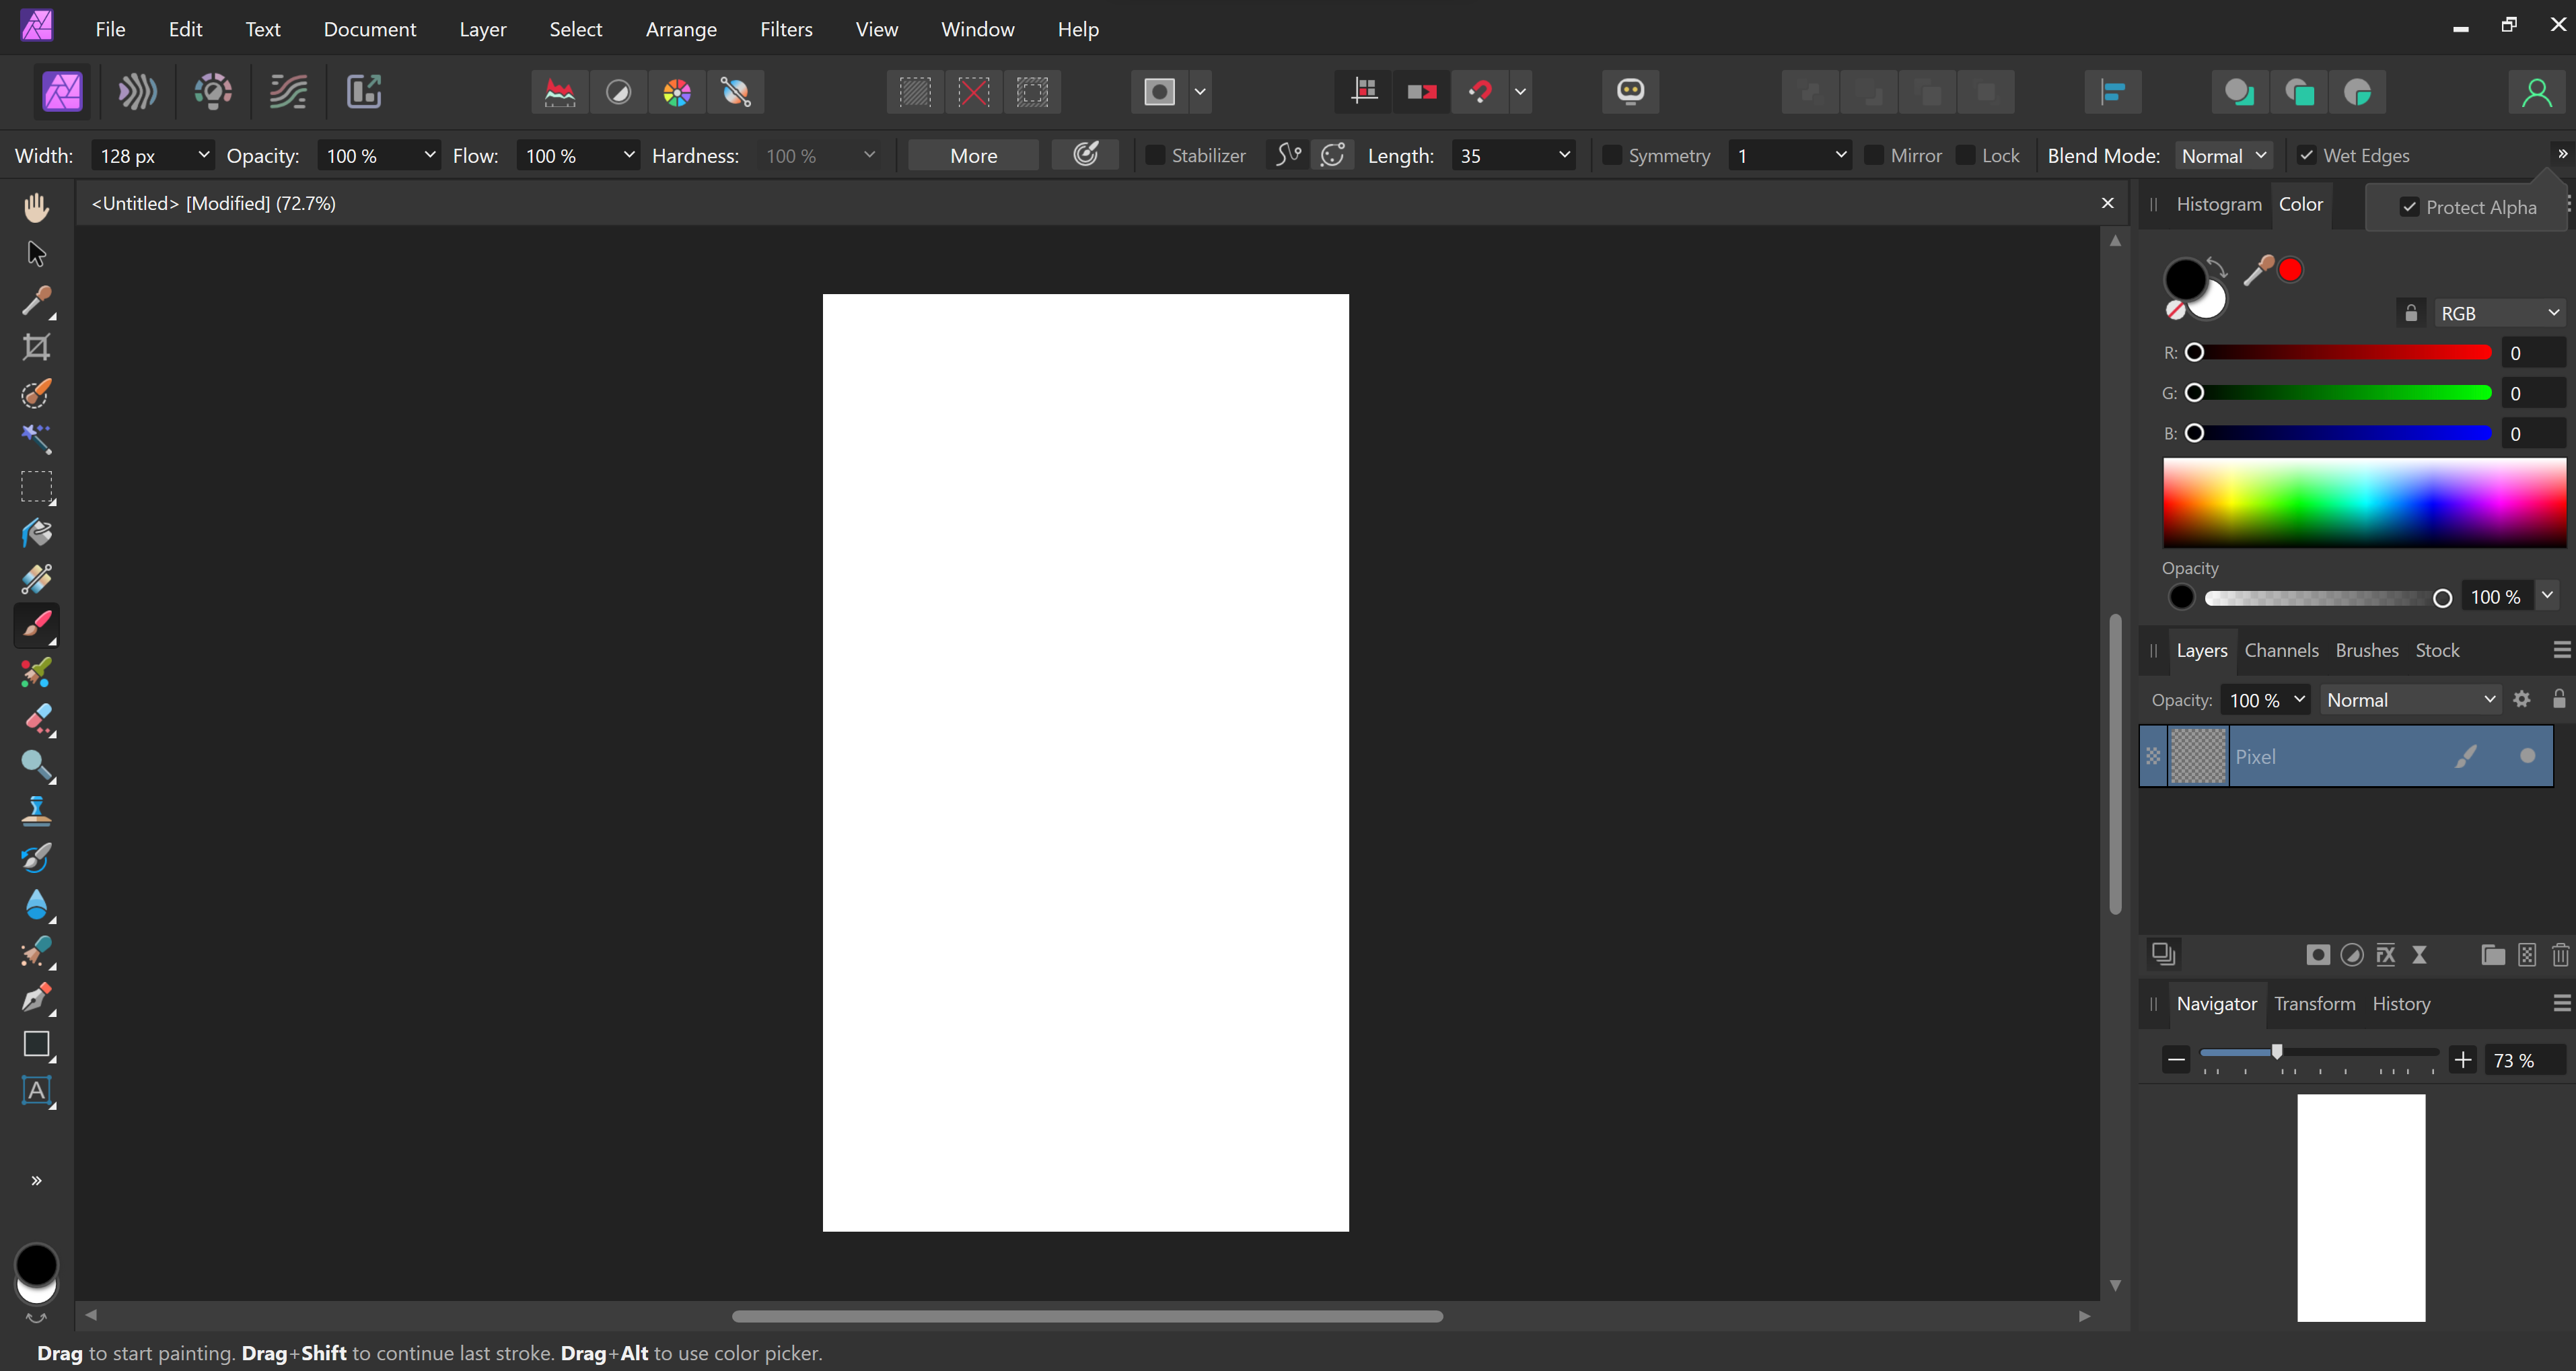Switch to the Histogram tab
Viewport: 2576px width, 1371px height.
pos(2218,204)
